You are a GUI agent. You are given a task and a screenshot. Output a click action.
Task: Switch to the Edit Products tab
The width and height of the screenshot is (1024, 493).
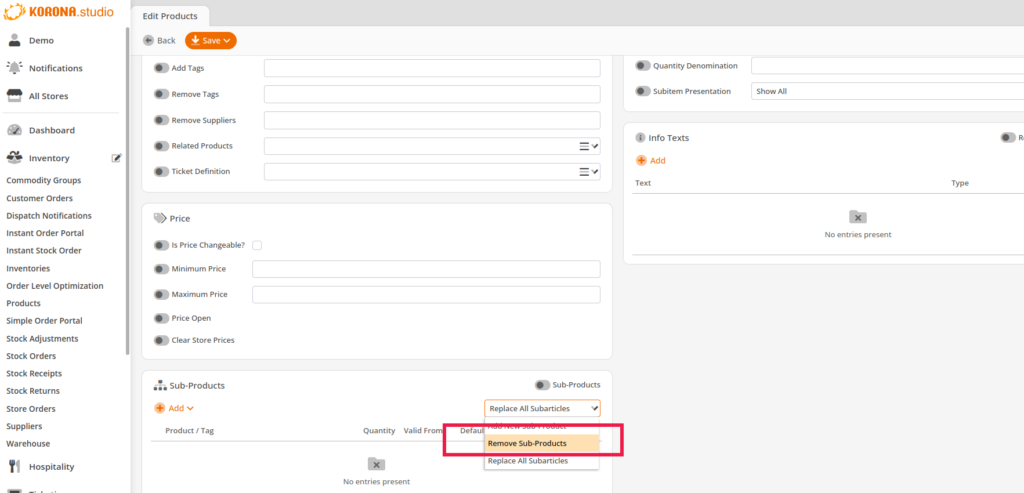point(170,16)
